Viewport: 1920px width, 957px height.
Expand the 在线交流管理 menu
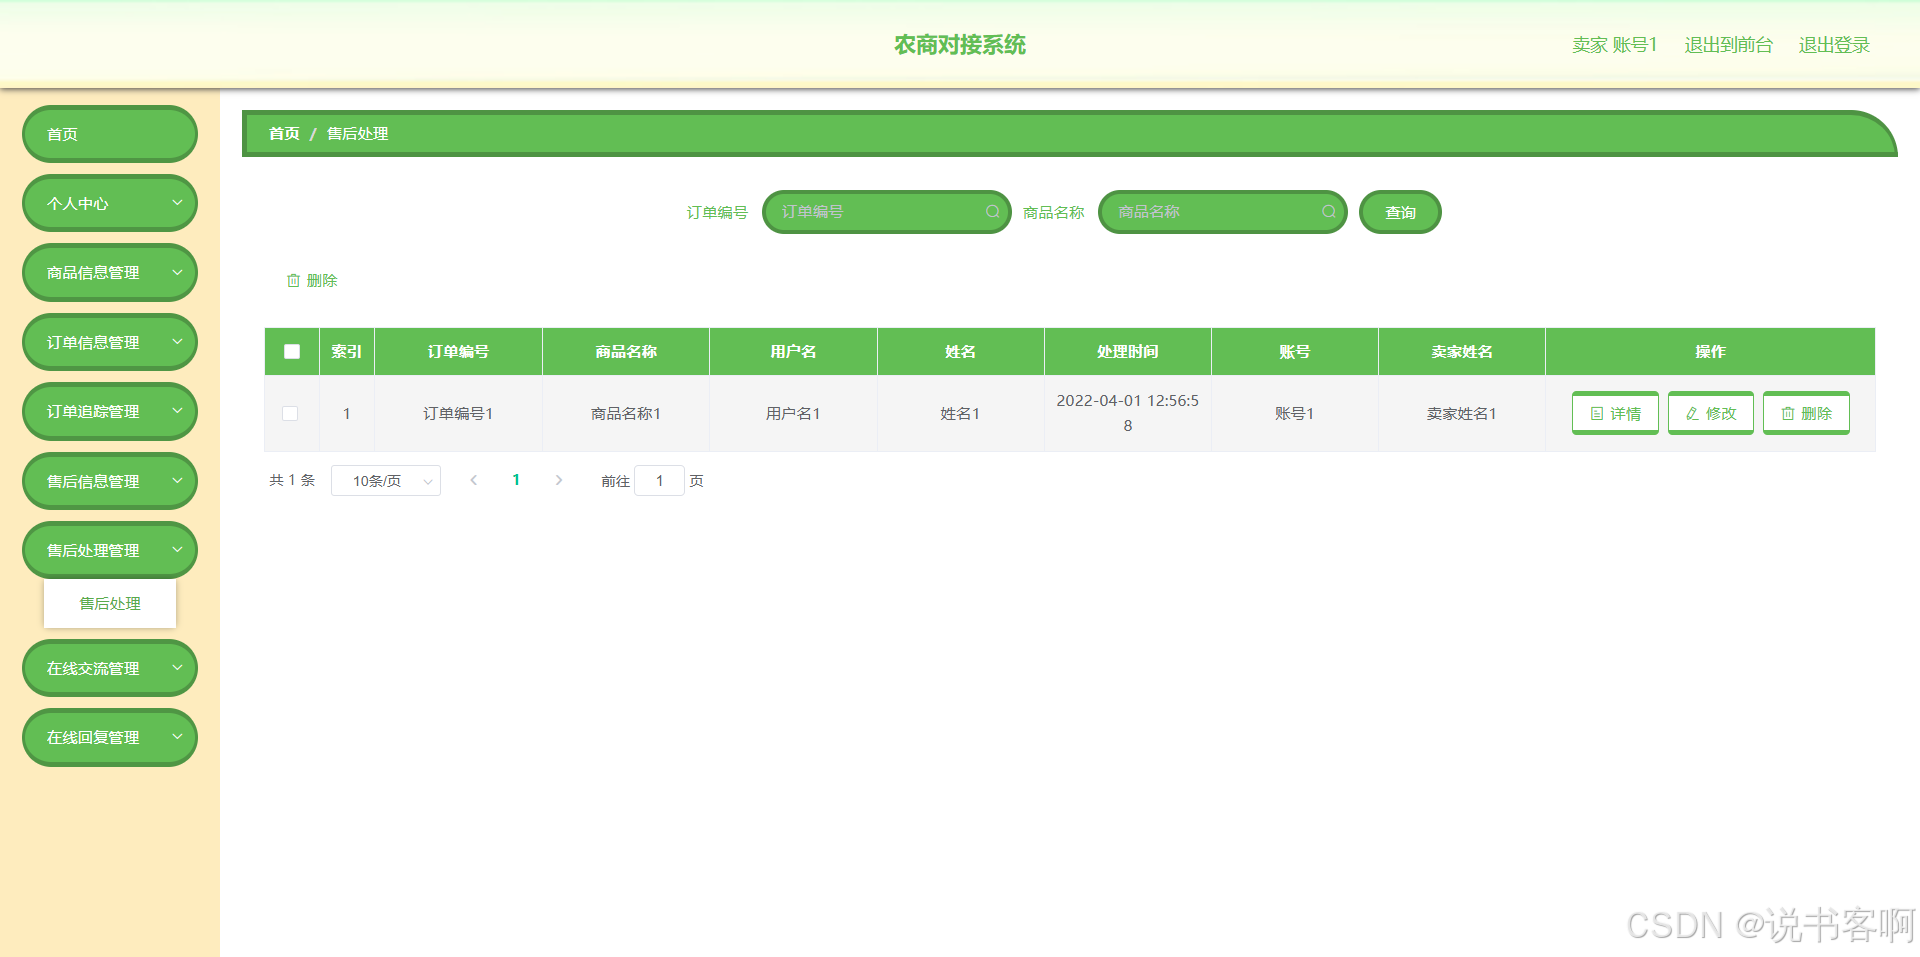(x=110, y=668)
